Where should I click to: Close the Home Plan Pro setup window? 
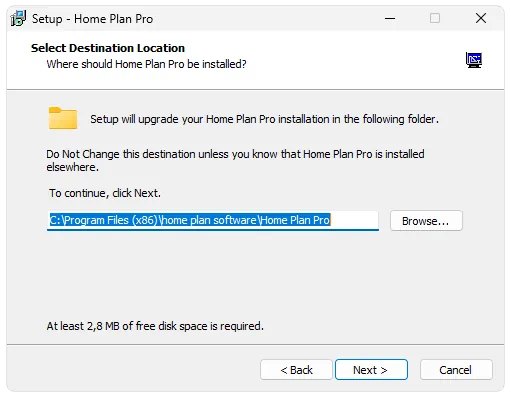pyautogui.click(x=481, y=18)
